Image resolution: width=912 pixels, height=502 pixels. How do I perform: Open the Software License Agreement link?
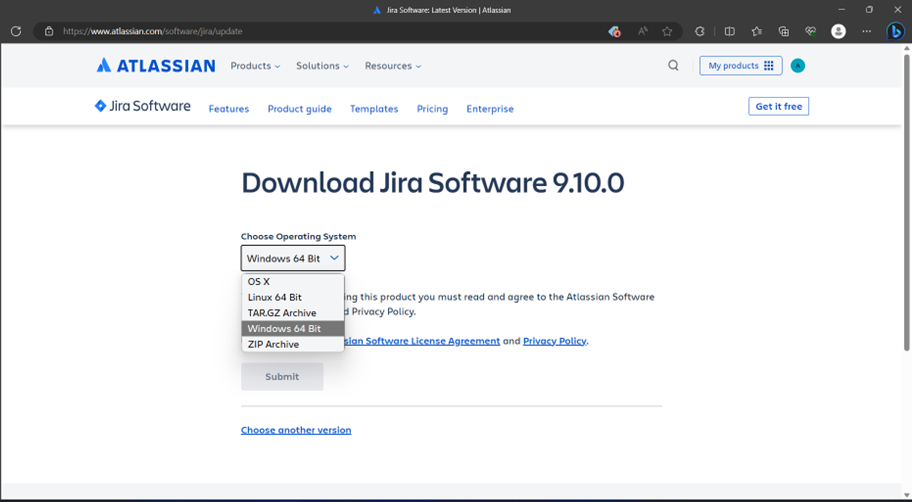coord(422,341)
